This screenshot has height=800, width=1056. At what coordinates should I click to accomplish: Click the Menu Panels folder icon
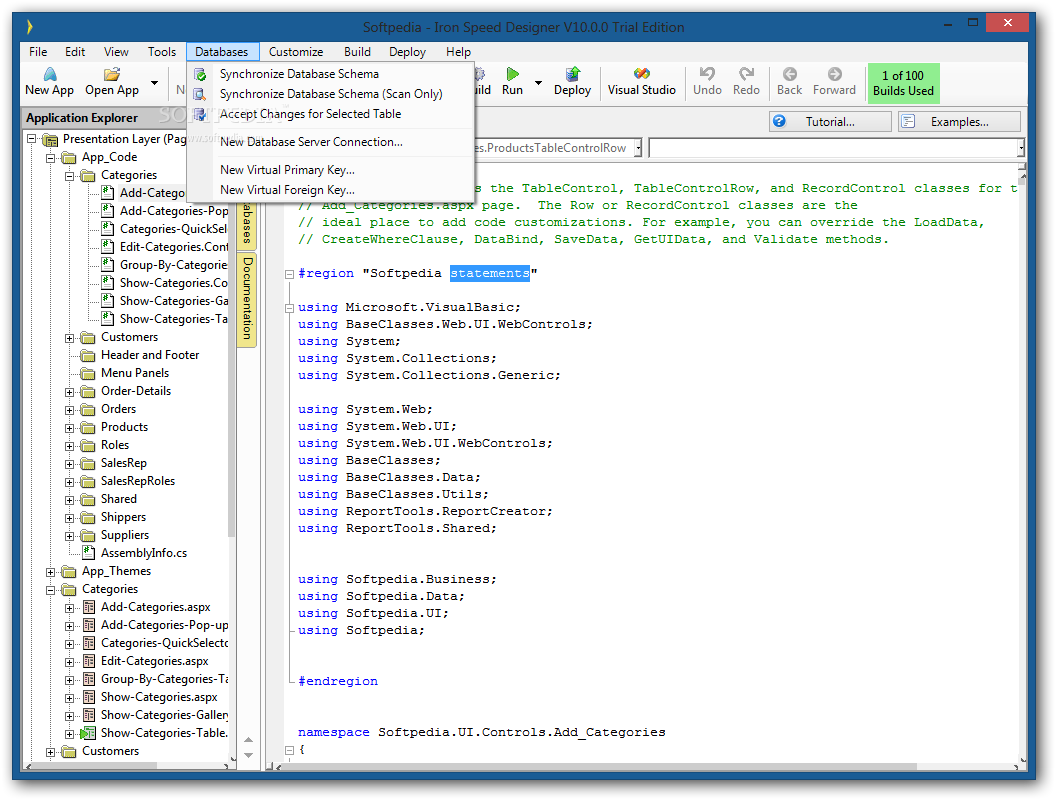[88, 373]
